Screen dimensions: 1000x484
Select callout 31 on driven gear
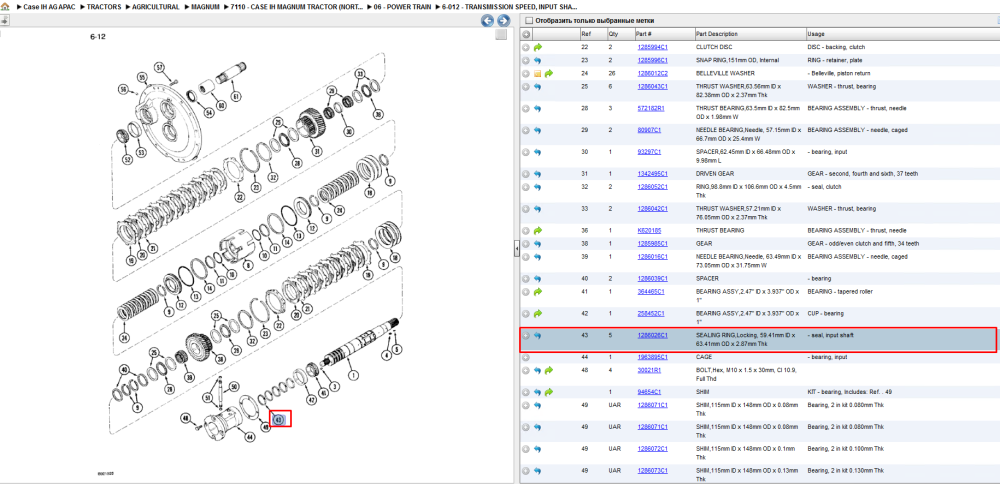click(316, 151)
